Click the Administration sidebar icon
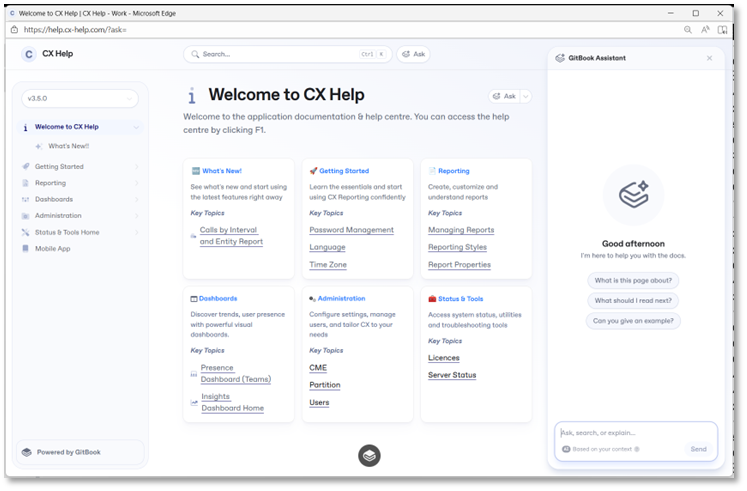Image resolution: width=747 pixels, height=491 pixels. pos(26,216)
